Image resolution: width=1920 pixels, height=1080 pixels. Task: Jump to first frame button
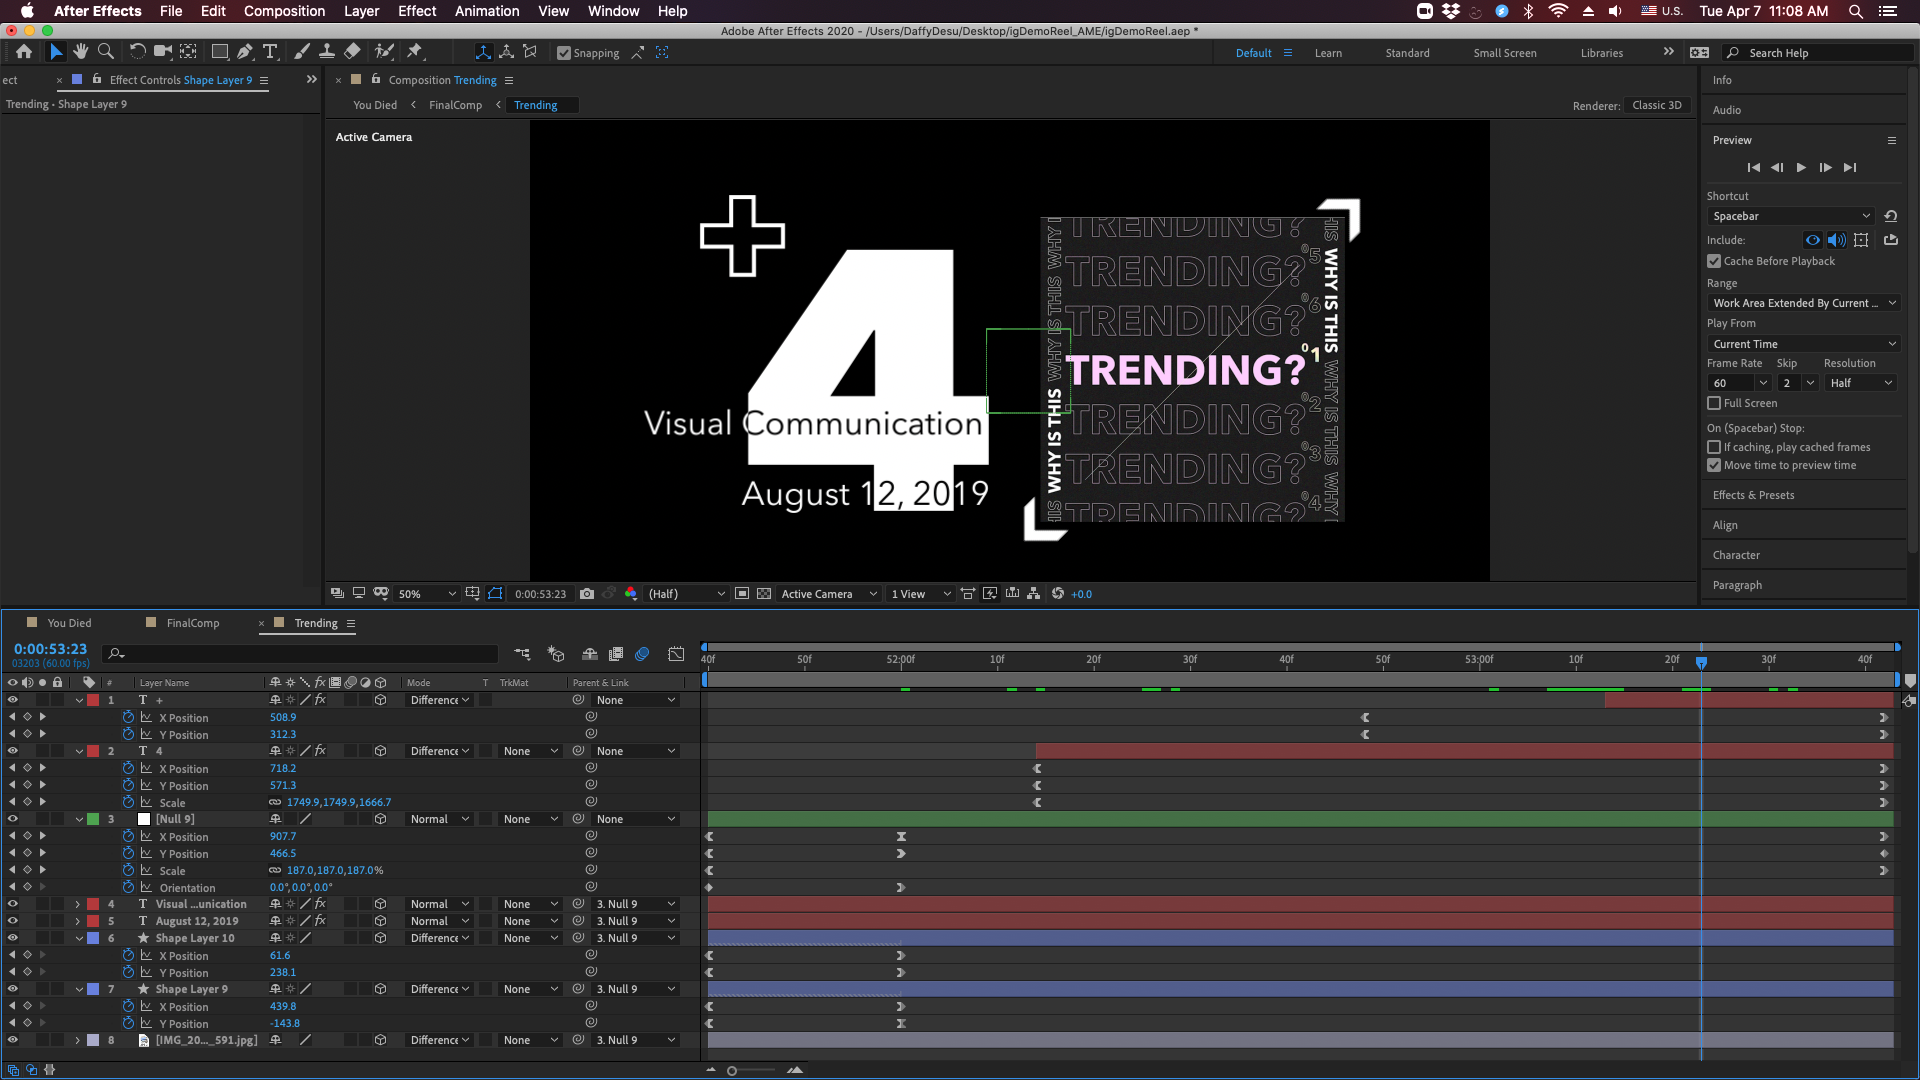coord(1753,168)
